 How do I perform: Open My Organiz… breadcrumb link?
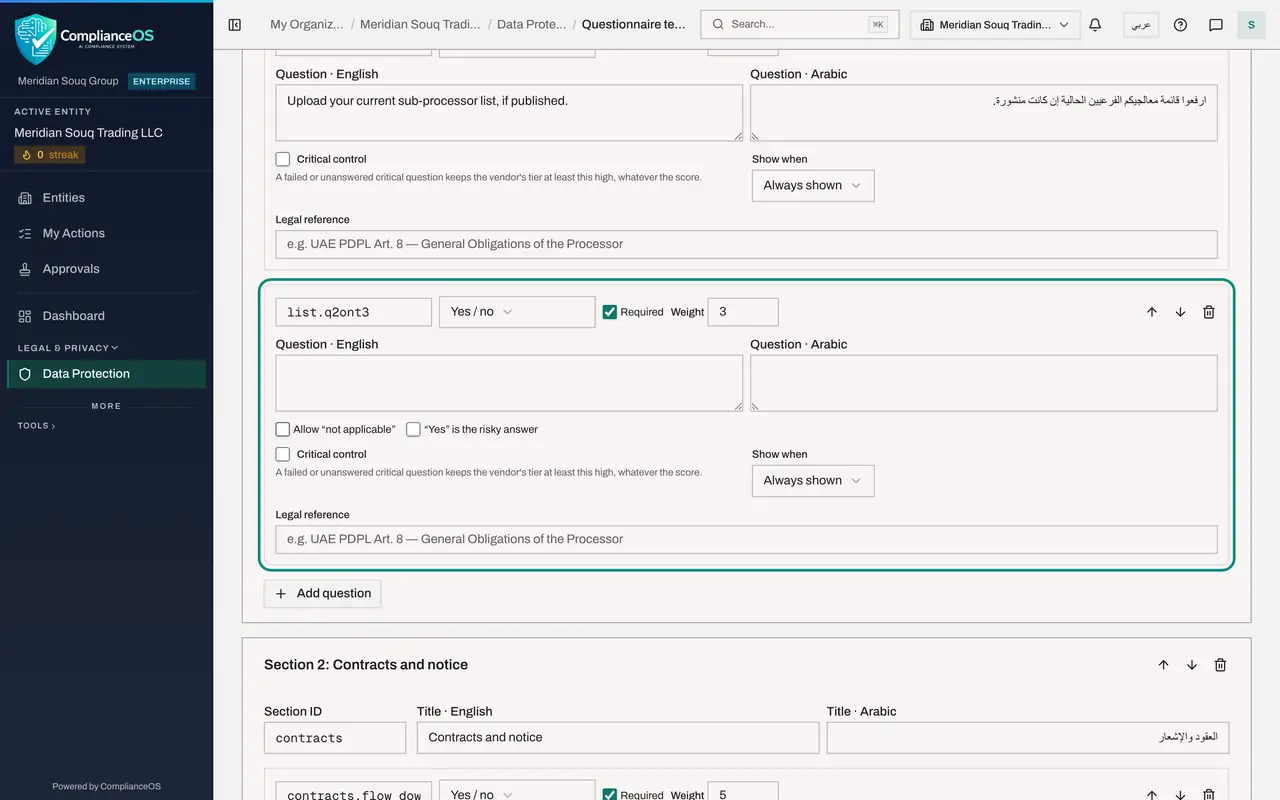point(307,25)
